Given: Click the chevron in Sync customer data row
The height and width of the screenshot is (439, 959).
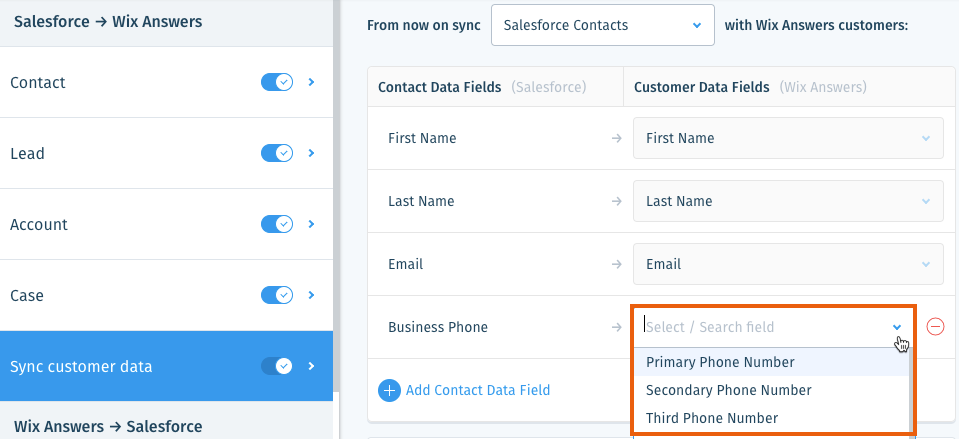Looking at the screenshot, I should 311,366.
